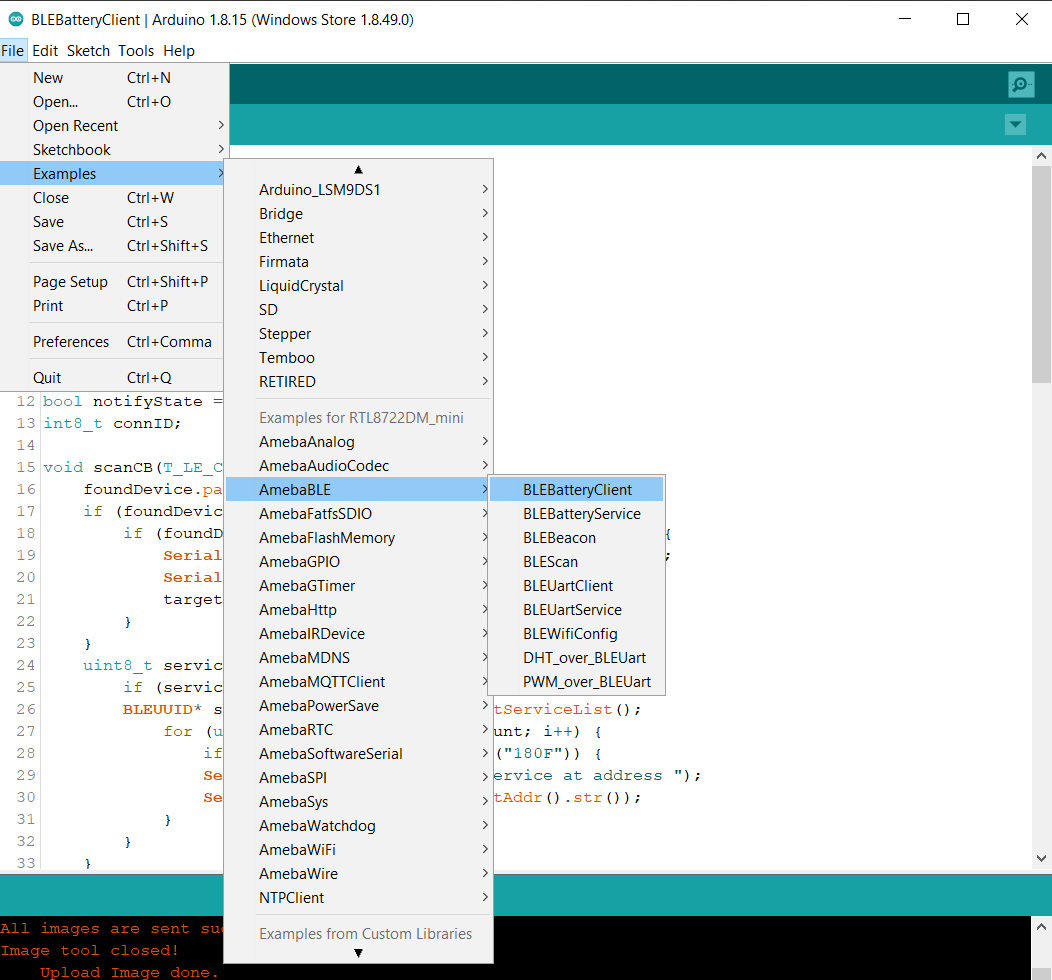Open the DHT_over_BLEUart example
This screenshot has width=1052, height=980.
pos(576,658)
